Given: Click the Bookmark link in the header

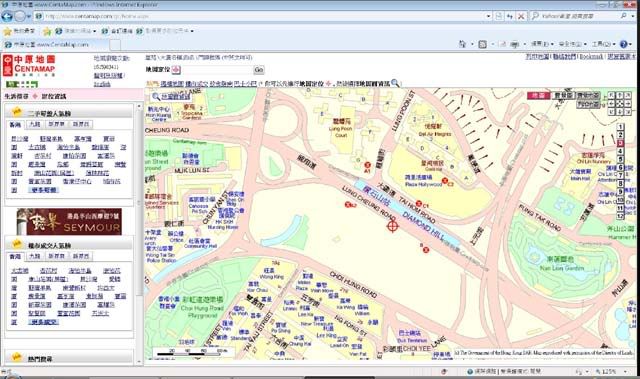Looking at the screenshot, I should coord(591,57).
